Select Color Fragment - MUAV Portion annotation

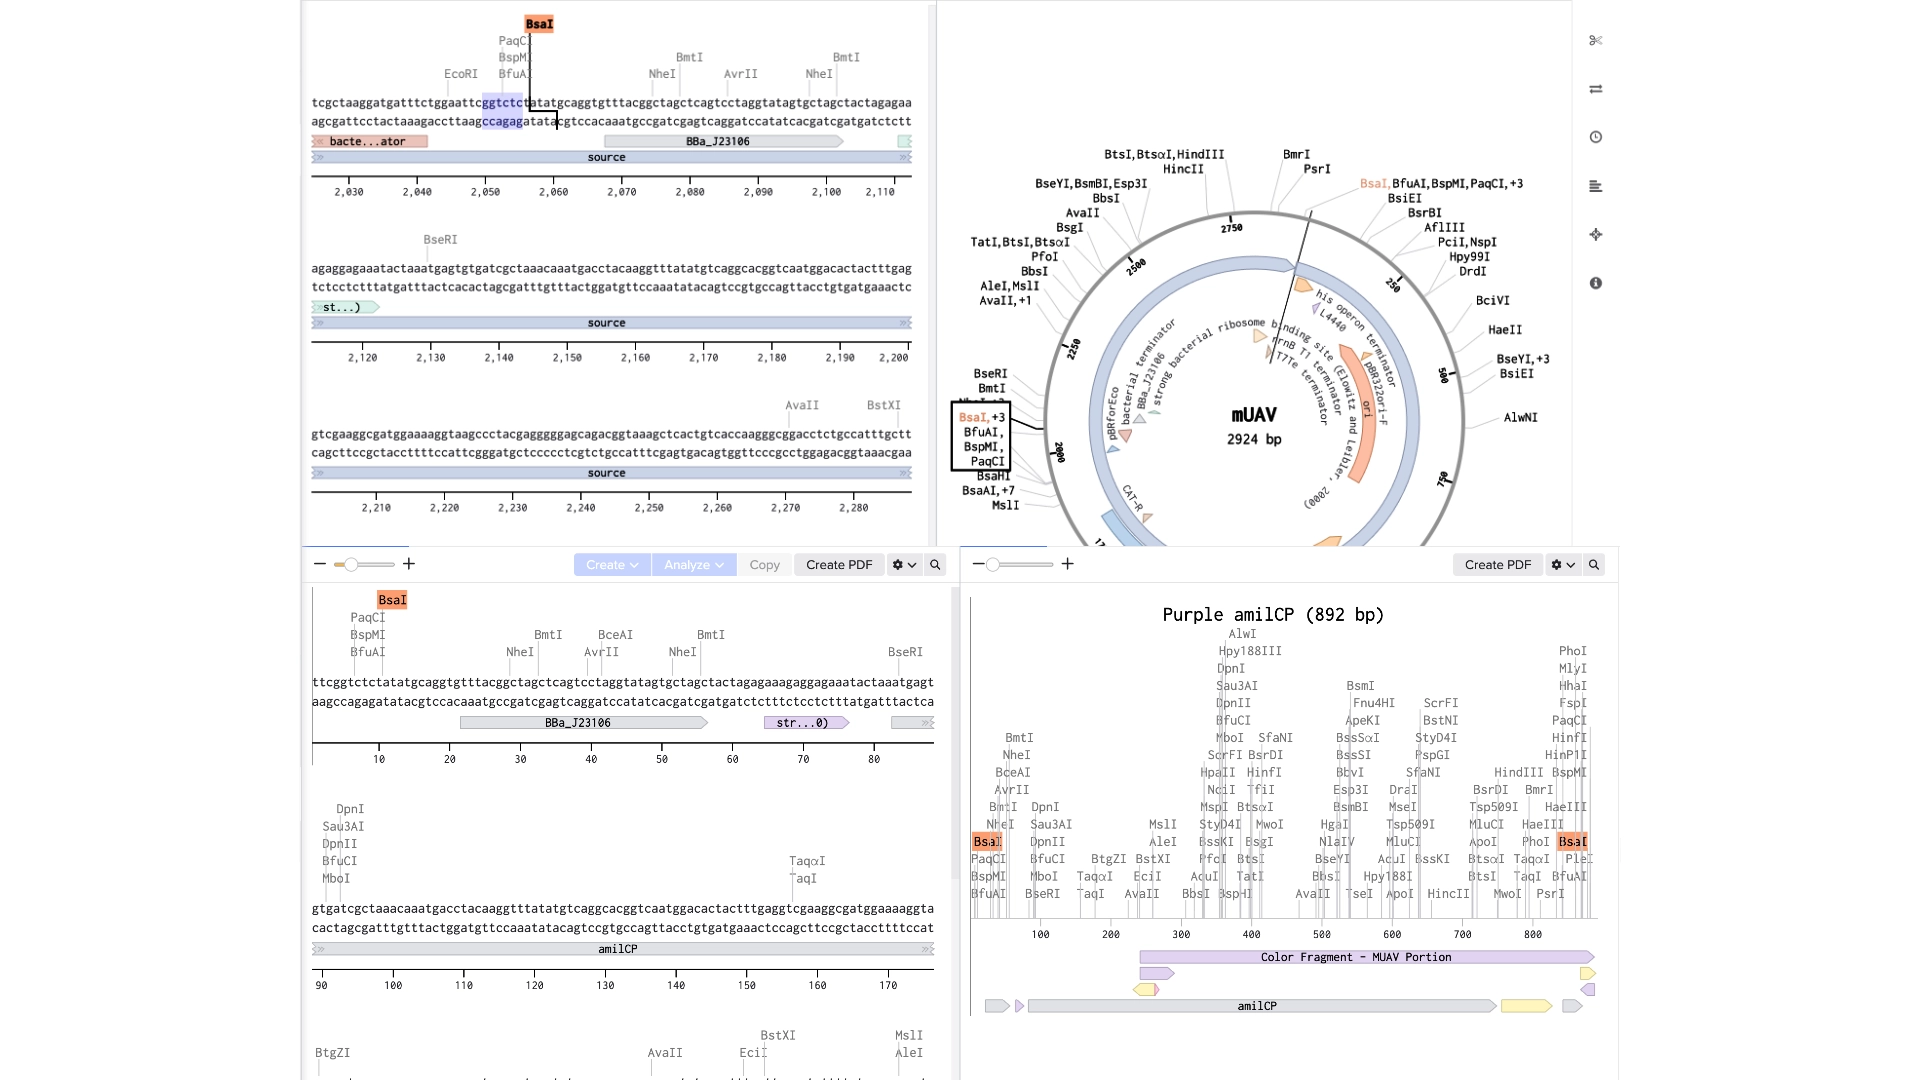click(x=1366, y=957)
